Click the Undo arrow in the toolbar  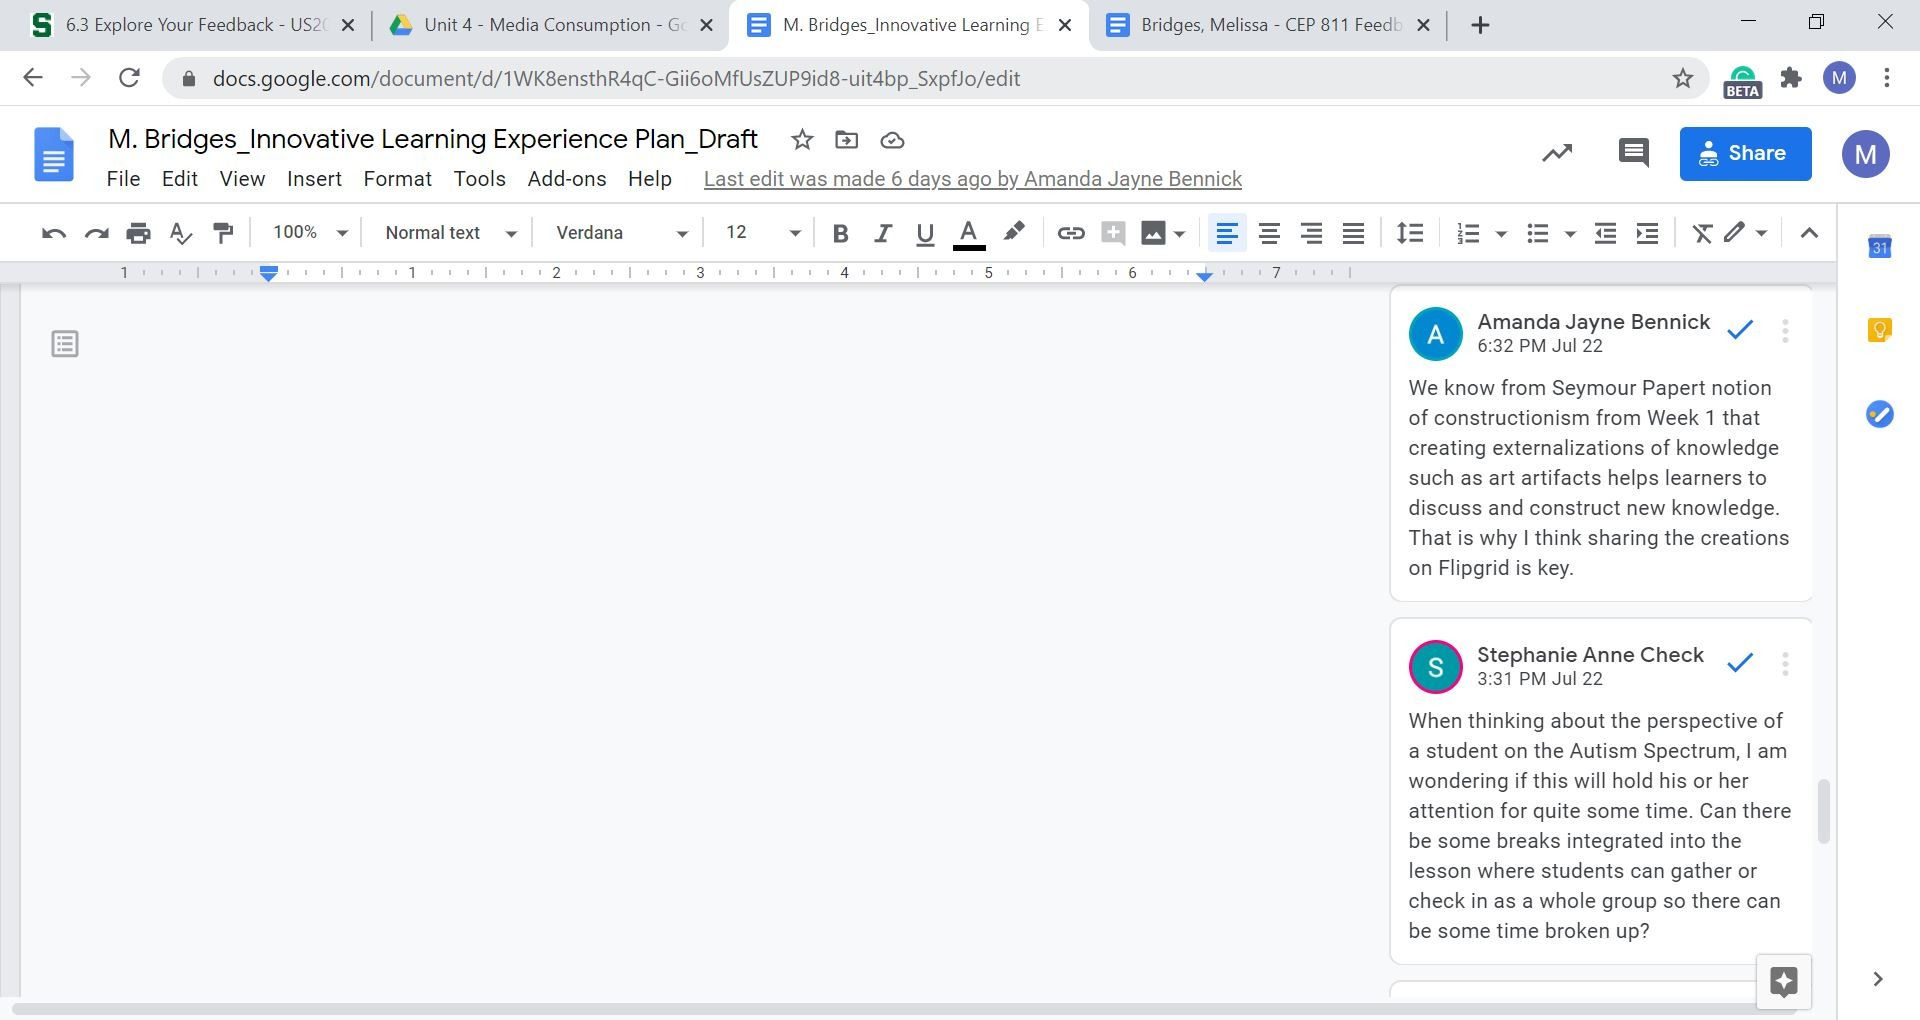(x=54, y=233)
